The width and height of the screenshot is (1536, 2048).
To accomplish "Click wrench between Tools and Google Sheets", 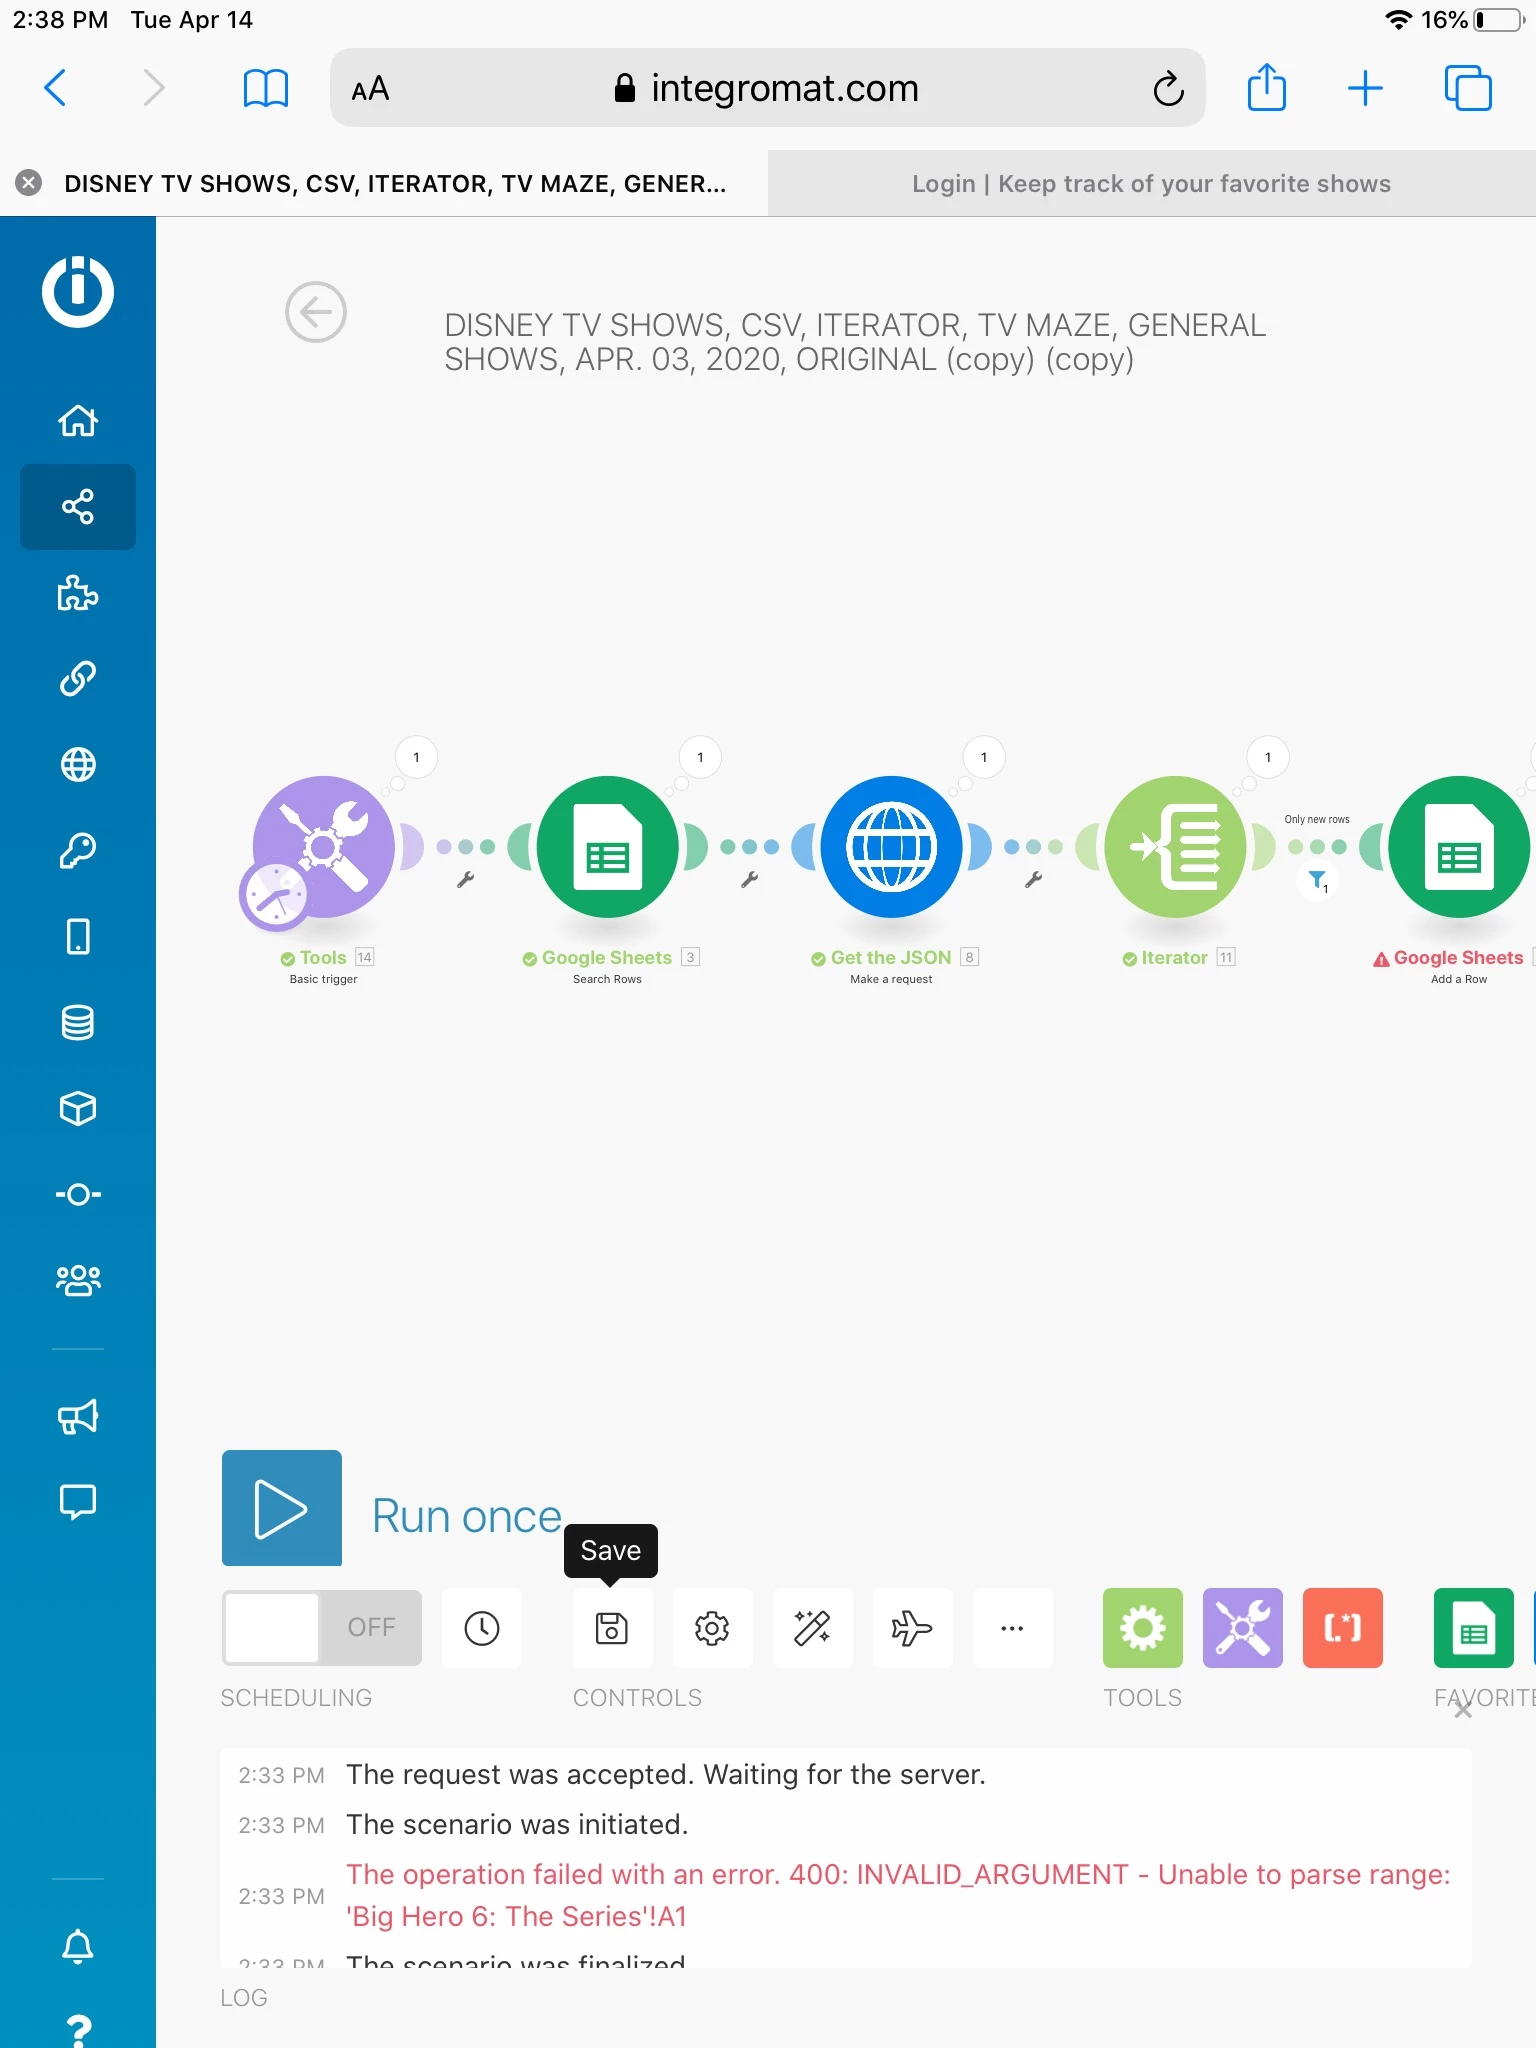I will [465, 880].
